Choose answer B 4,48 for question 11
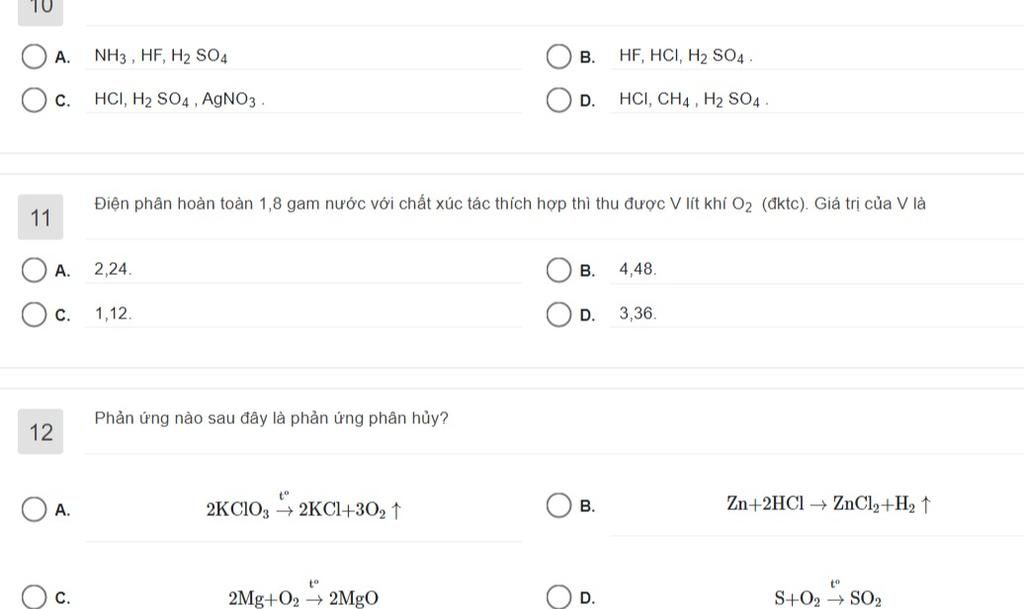This screenshot has height=609, width=1024. pos(558,270)
